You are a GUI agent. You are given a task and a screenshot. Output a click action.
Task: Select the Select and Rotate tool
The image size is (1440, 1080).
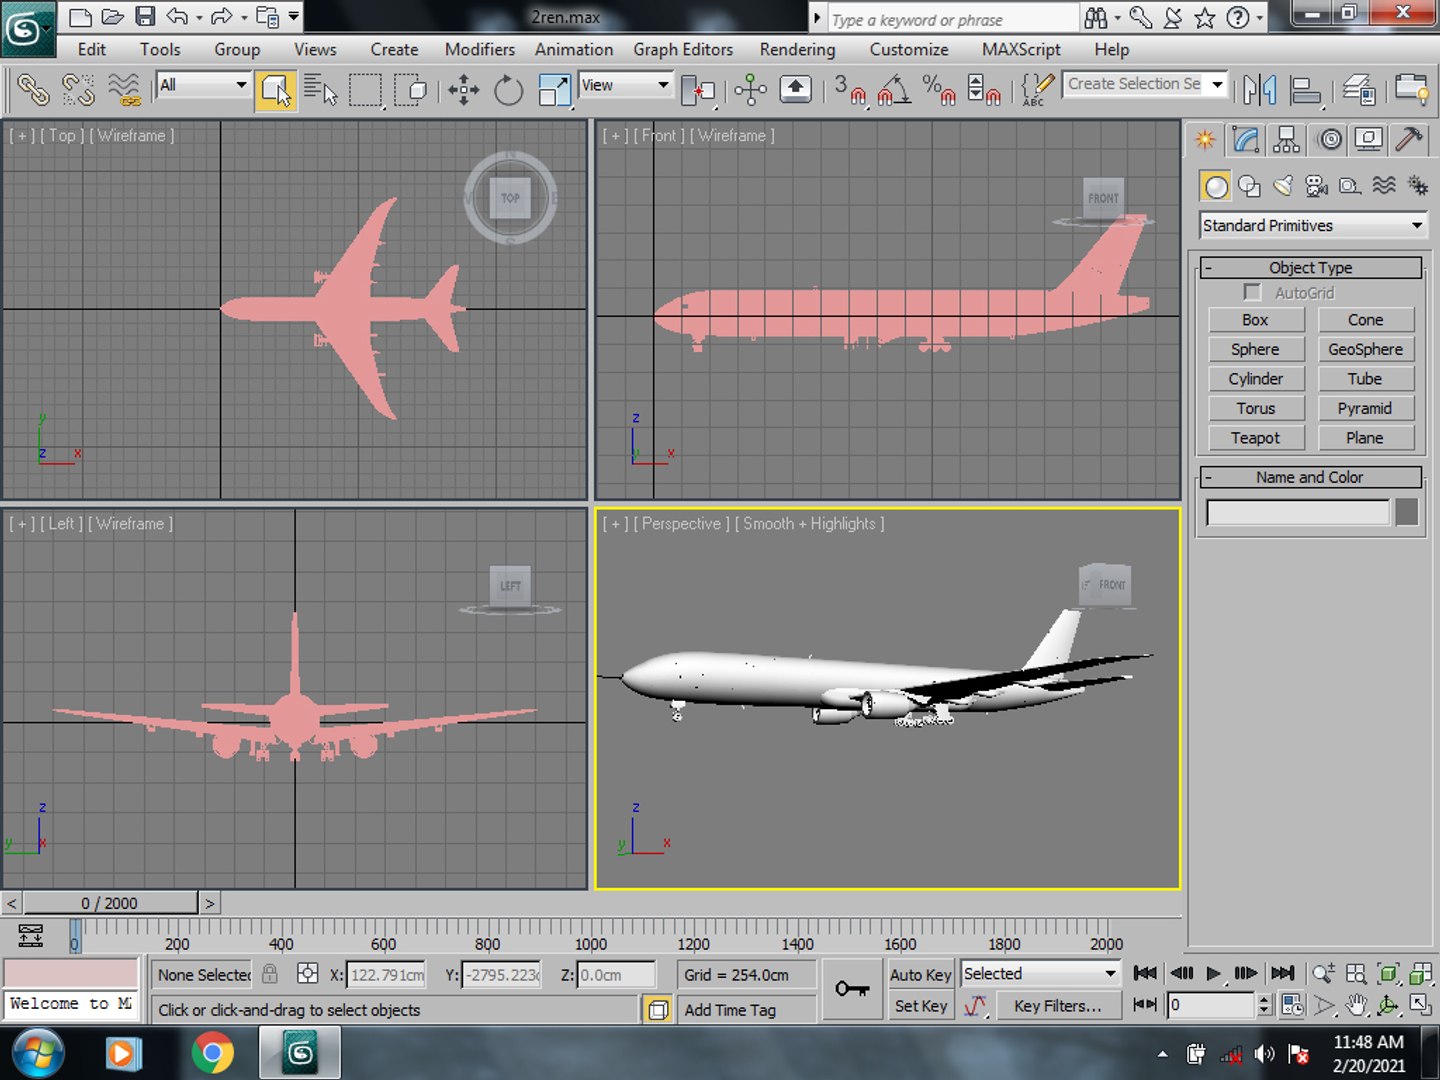pos(508,90)
